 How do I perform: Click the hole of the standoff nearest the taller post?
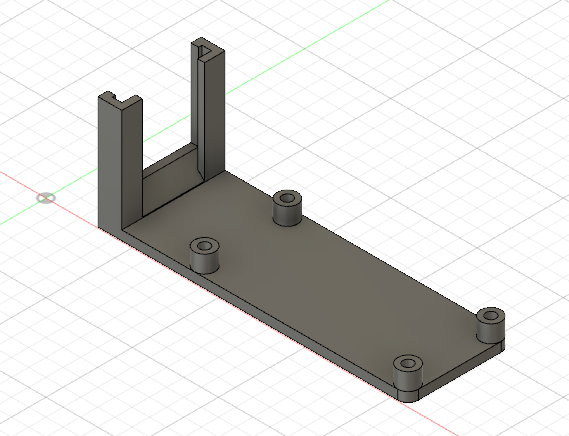click(288, 198)
